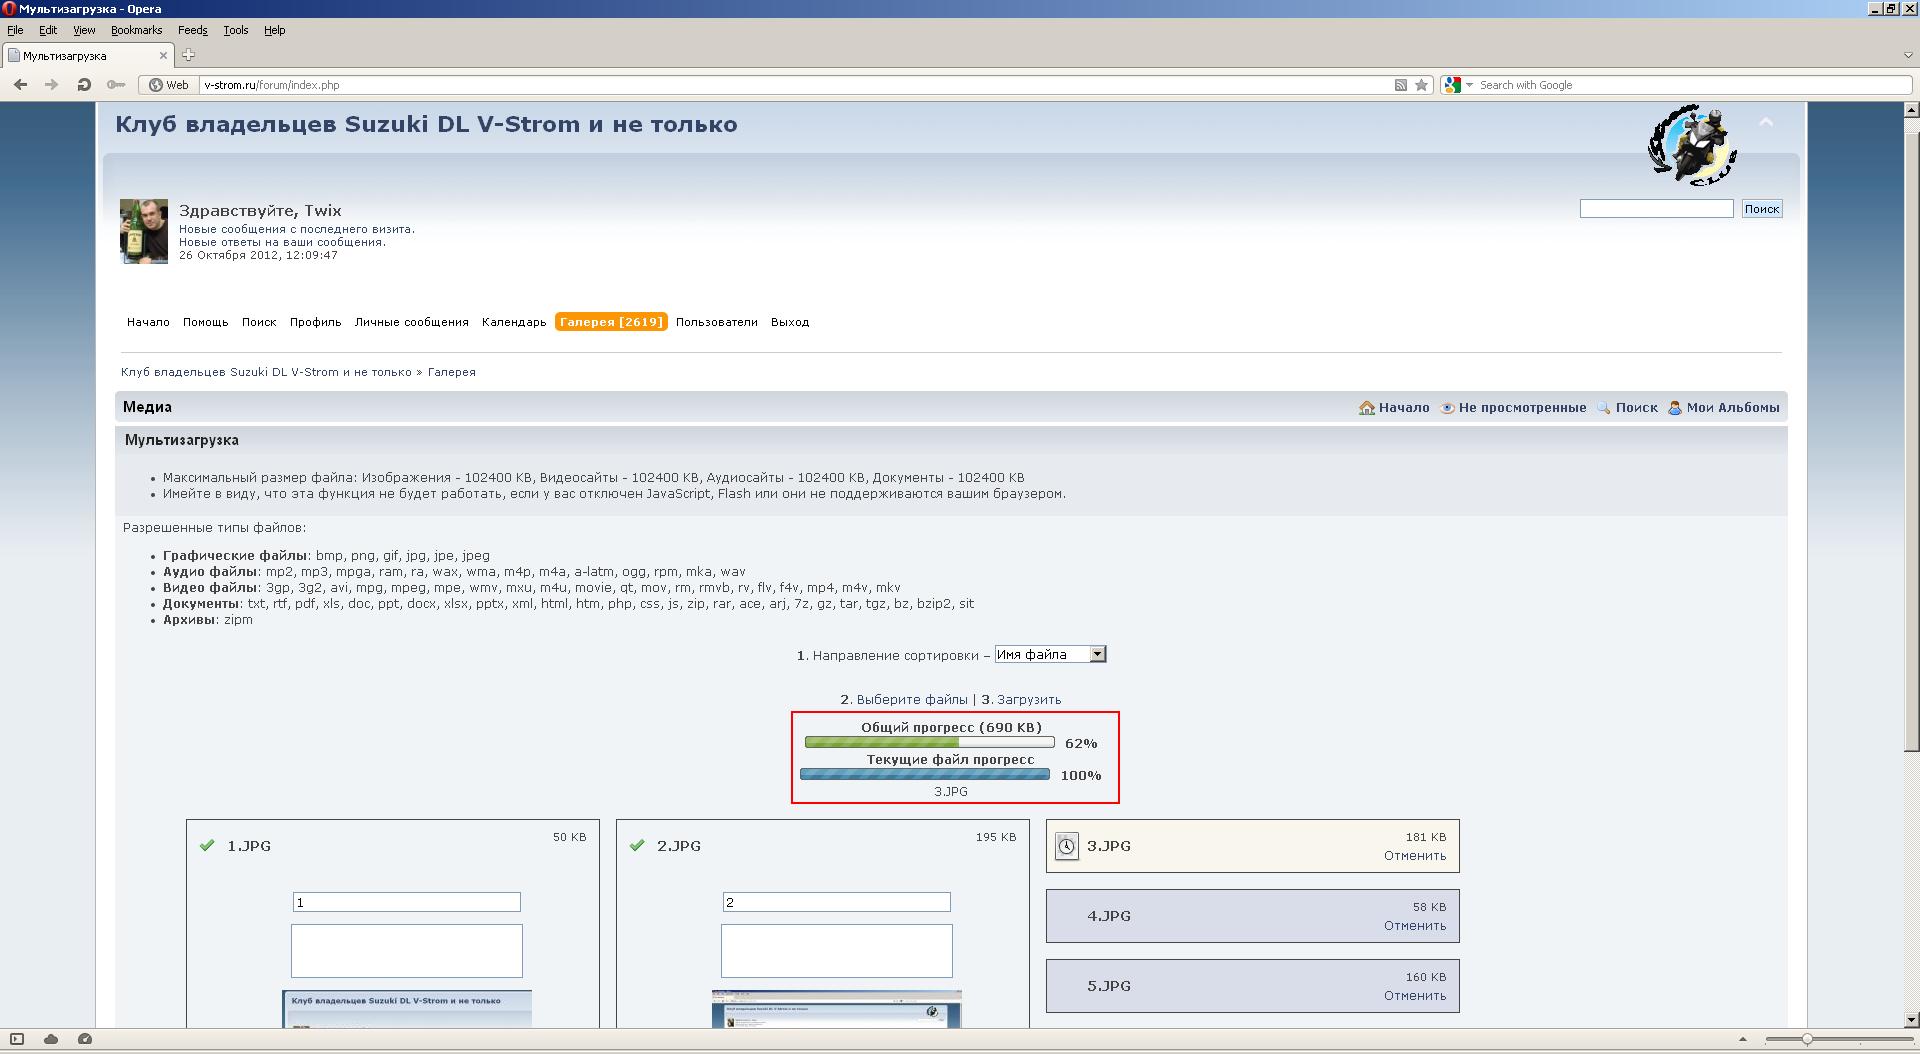1920x1054 pixels.
Task: Open the password wand key icon
Action: point(115,85)
